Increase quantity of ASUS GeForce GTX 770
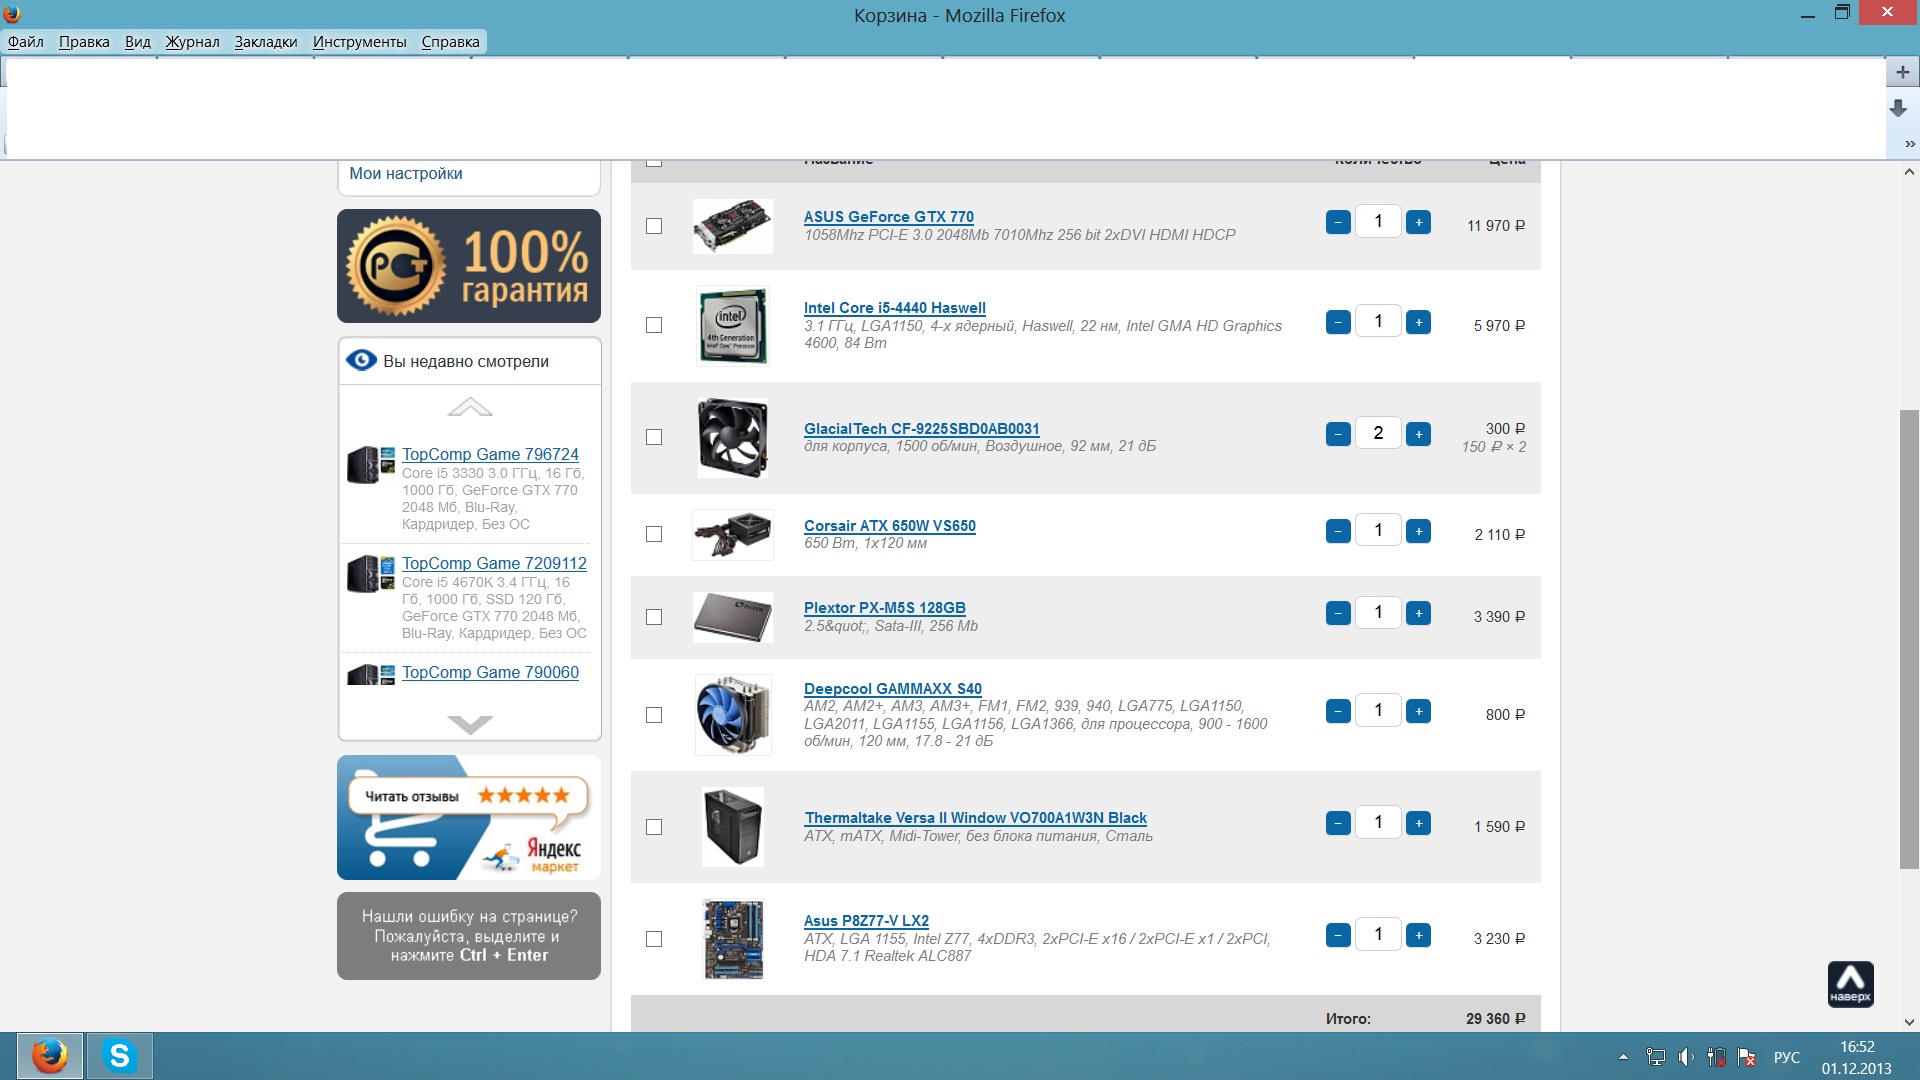 (1418, 222)
